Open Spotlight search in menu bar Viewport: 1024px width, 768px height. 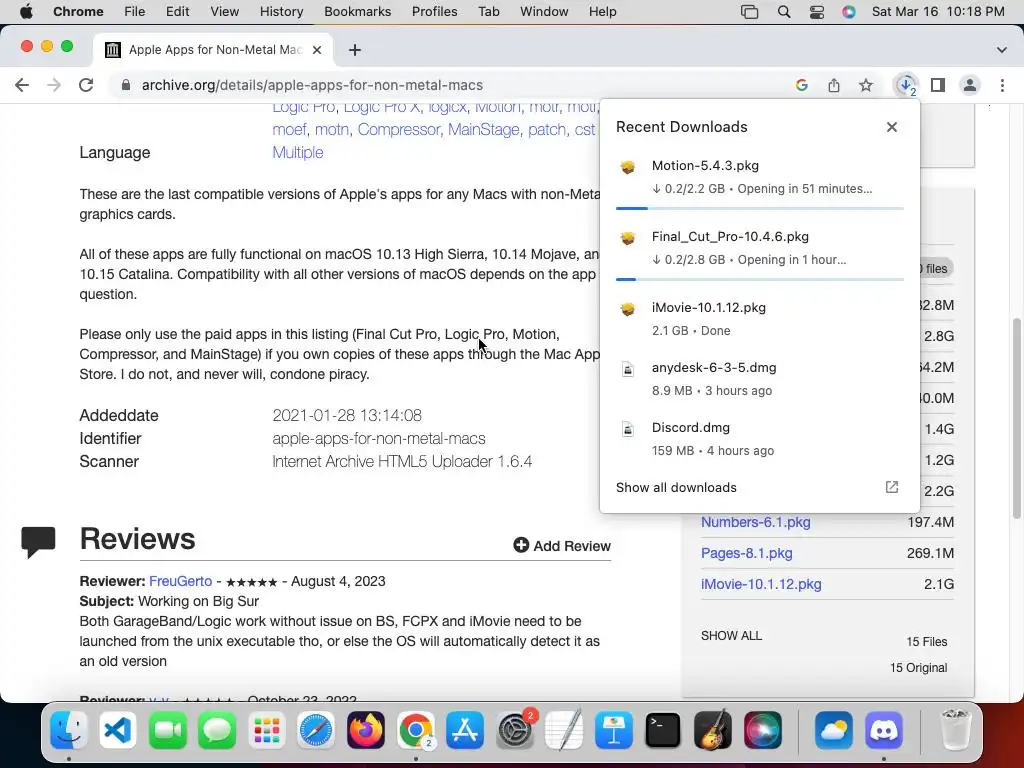[784, 12]
